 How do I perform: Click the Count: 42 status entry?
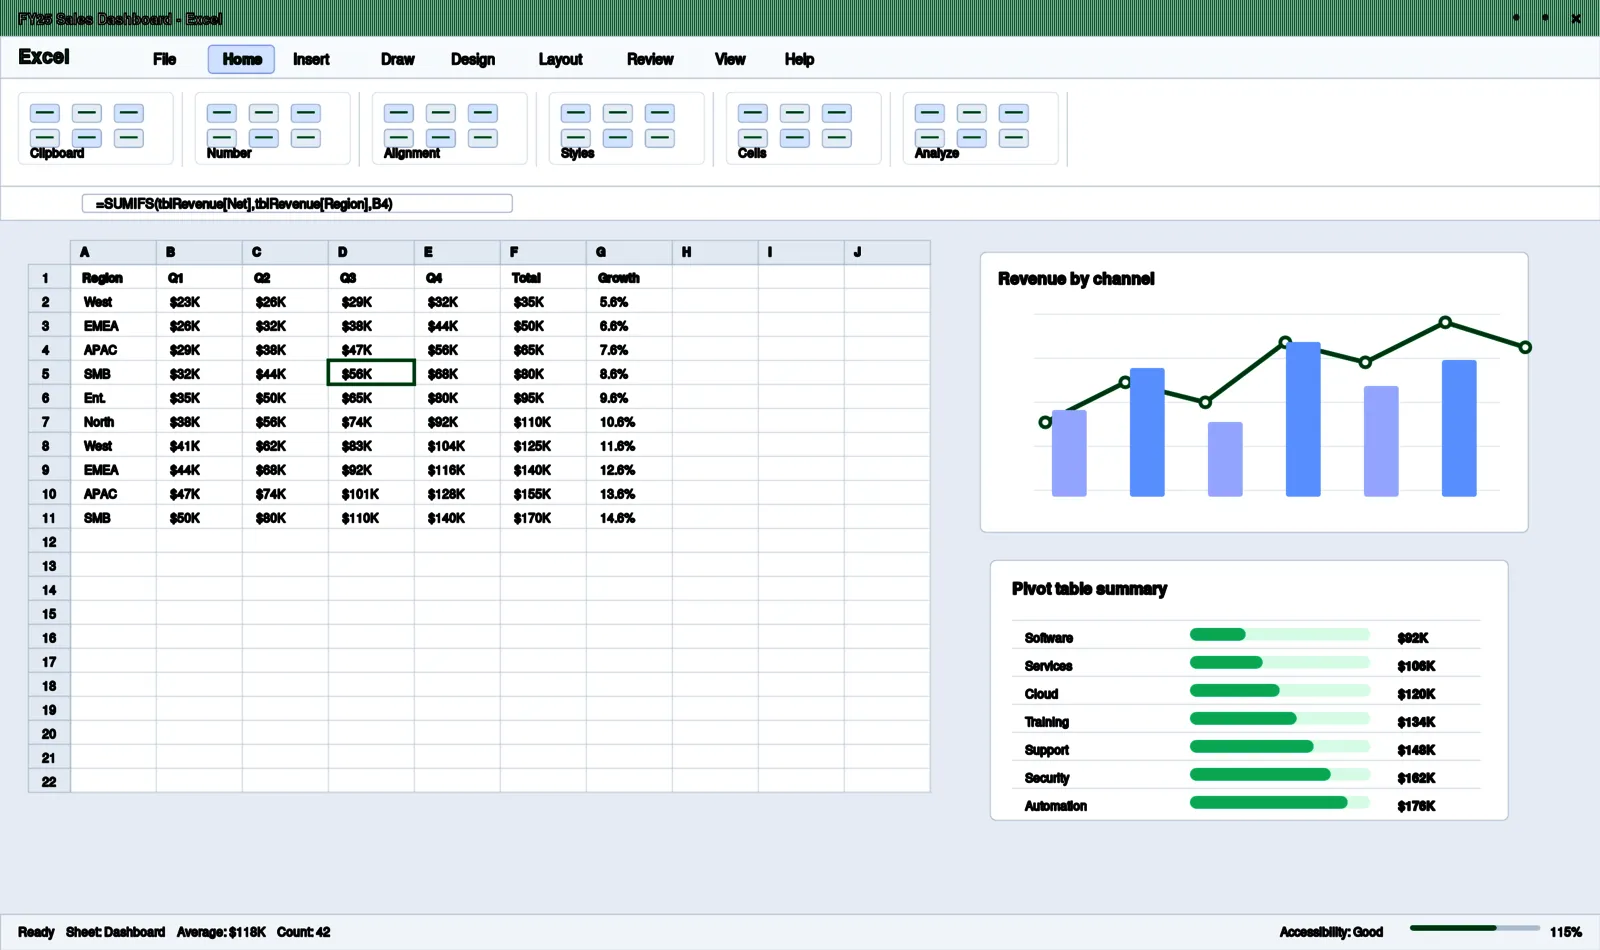[x=303, y=932]
